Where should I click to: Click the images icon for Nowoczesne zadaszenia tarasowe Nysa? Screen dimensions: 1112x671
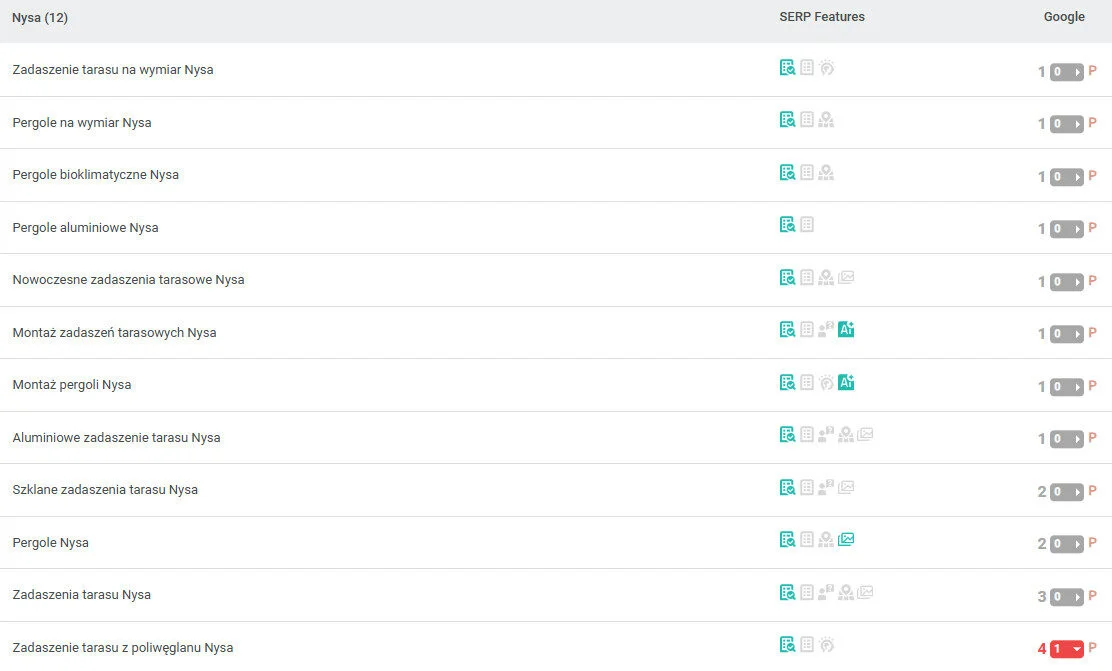click(x=846, y=278)
